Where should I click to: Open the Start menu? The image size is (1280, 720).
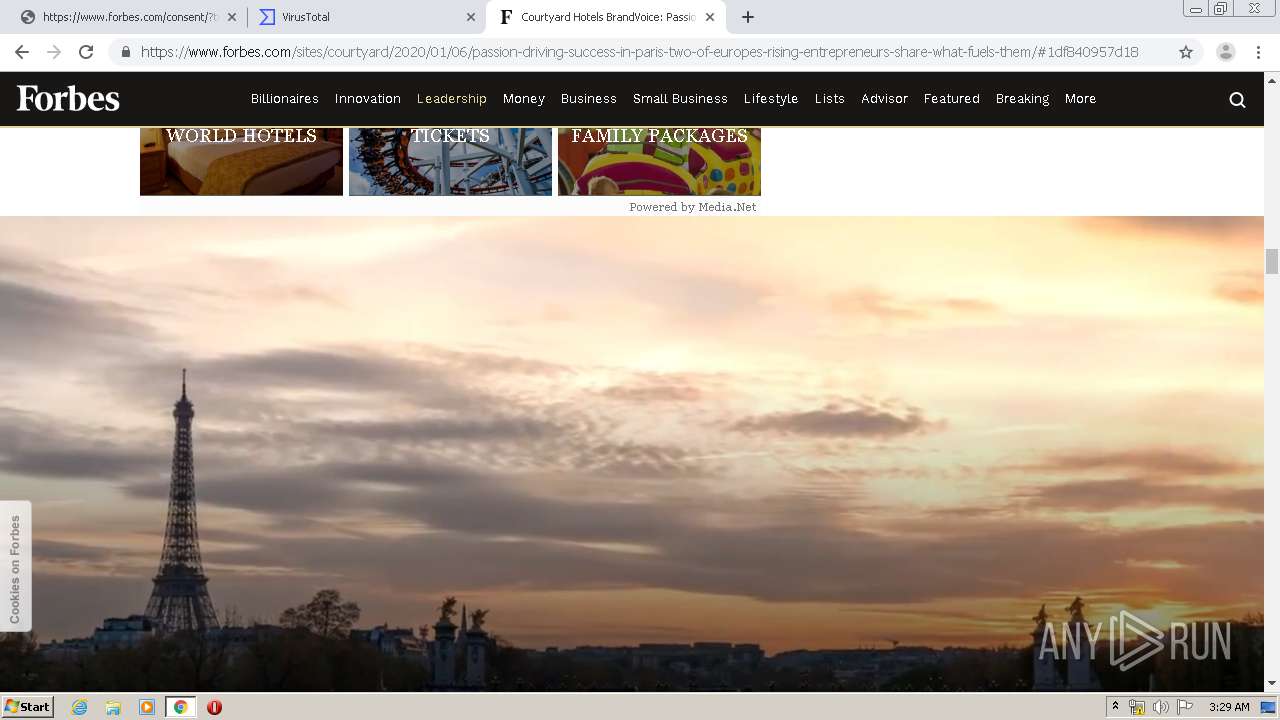point(28,707)
